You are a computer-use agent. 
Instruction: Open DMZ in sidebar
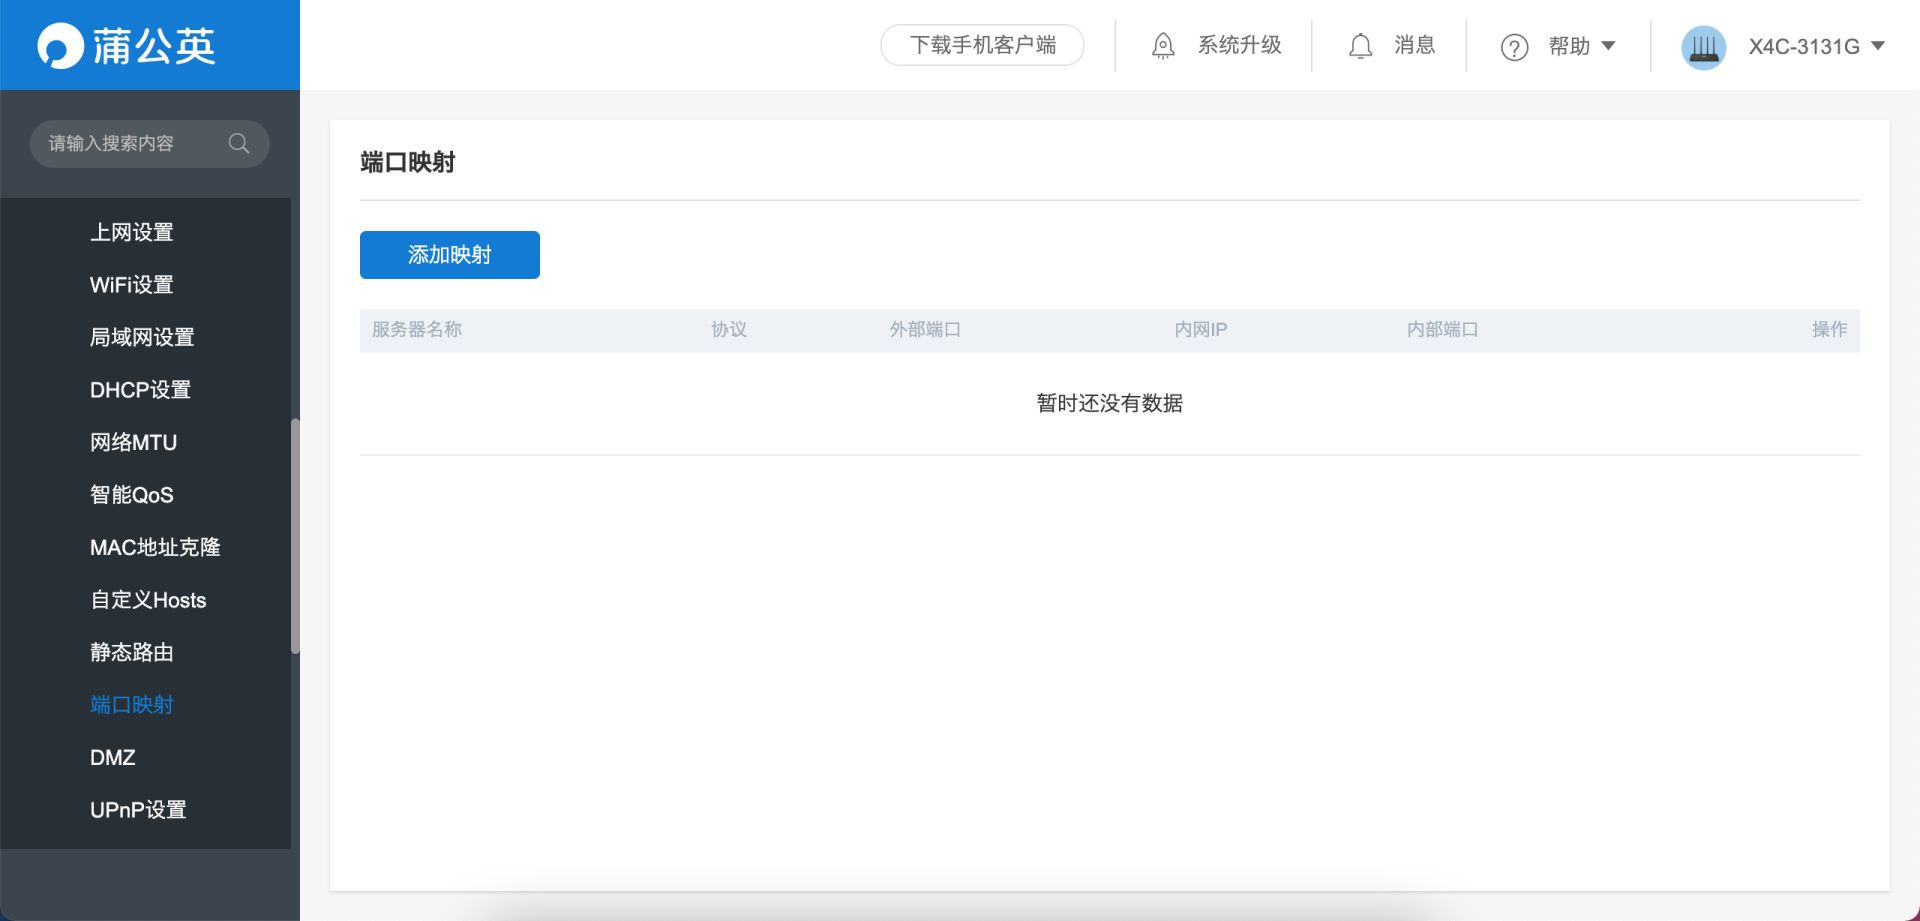[113, 757]
